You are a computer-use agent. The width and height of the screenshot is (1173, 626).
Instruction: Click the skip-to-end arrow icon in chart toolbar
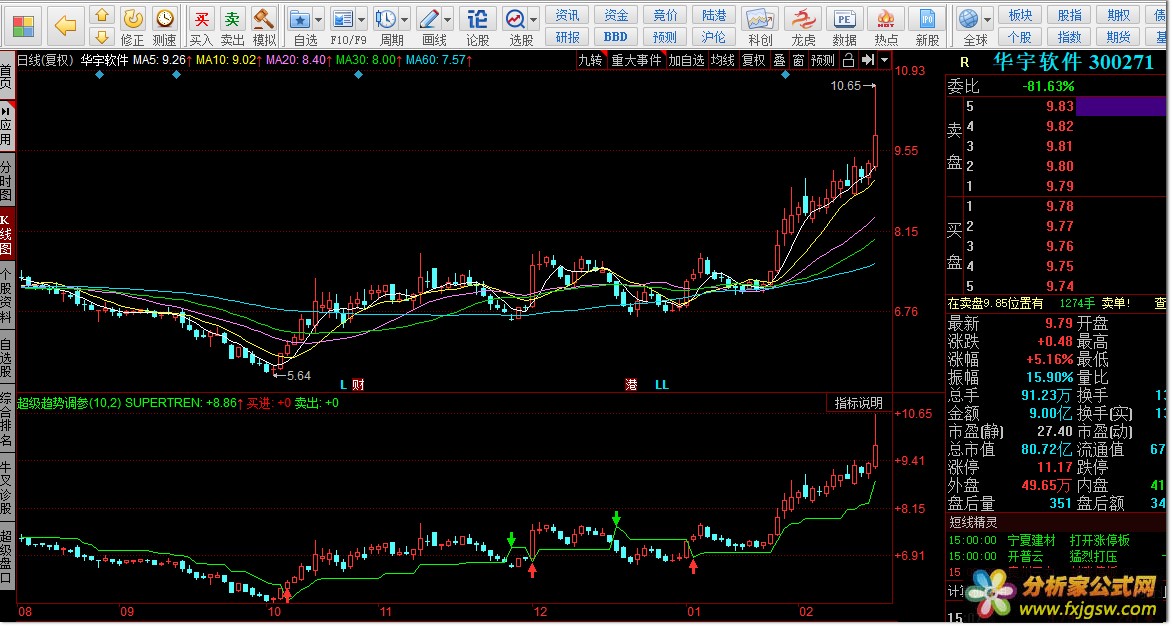coord(868,60)
